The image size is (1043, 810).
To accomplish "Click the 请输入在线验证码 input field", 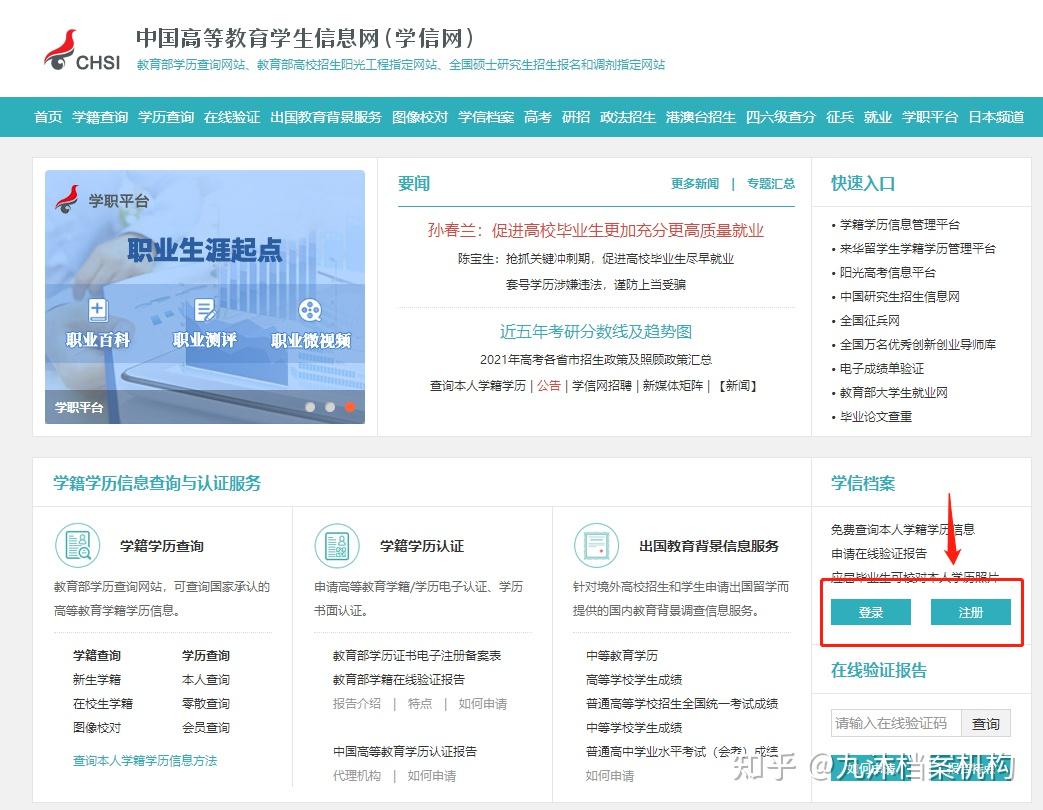I will point(896,724).
